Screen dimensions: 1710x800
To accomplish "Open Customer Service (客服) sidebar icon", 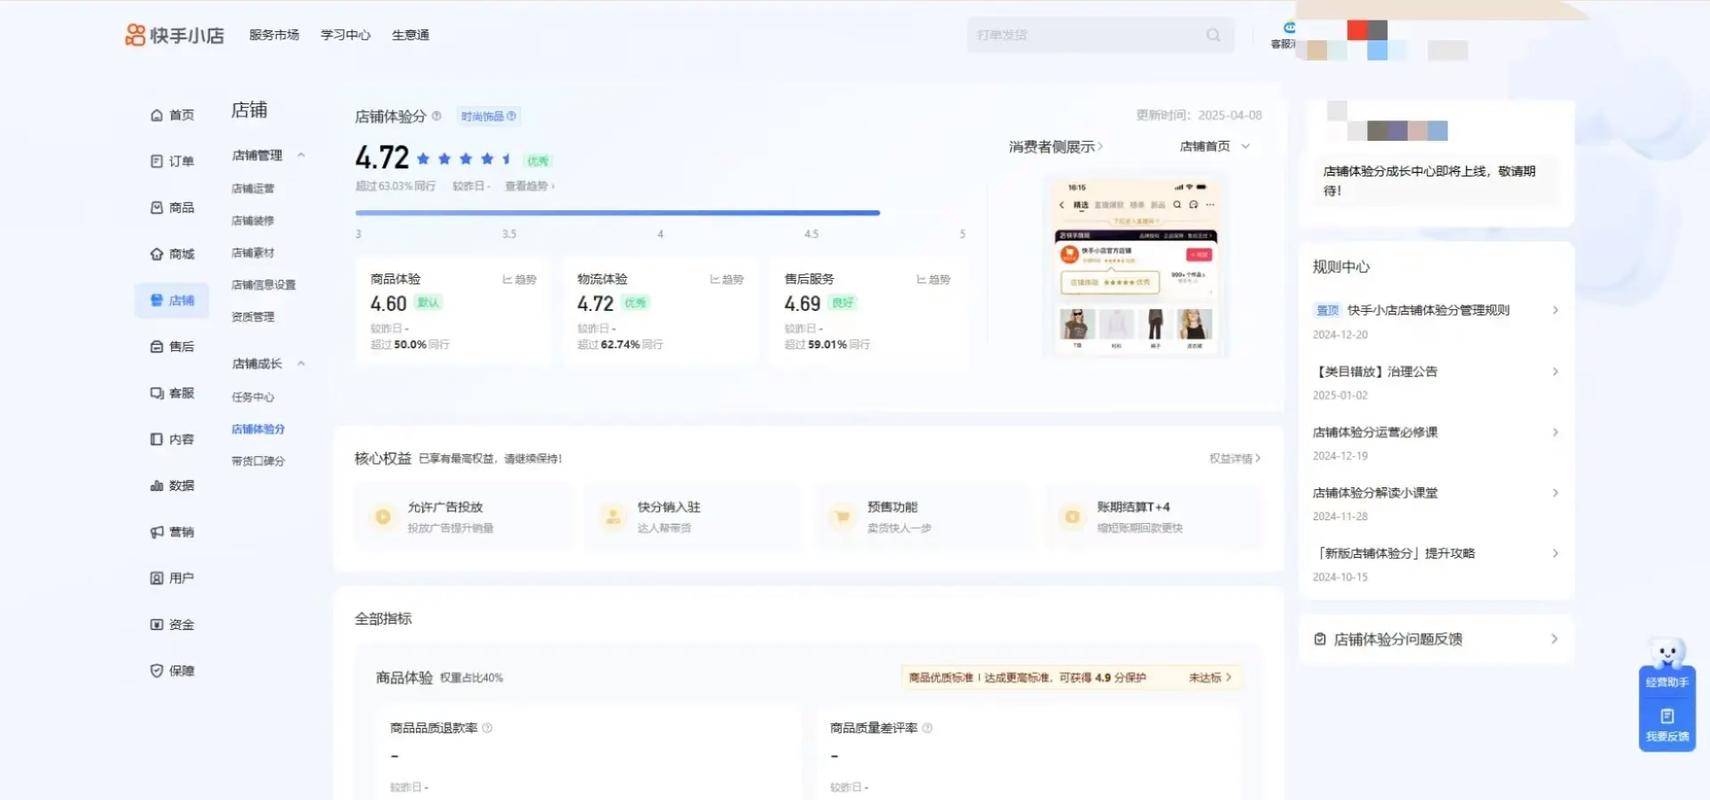I will [x=156, y=393].
